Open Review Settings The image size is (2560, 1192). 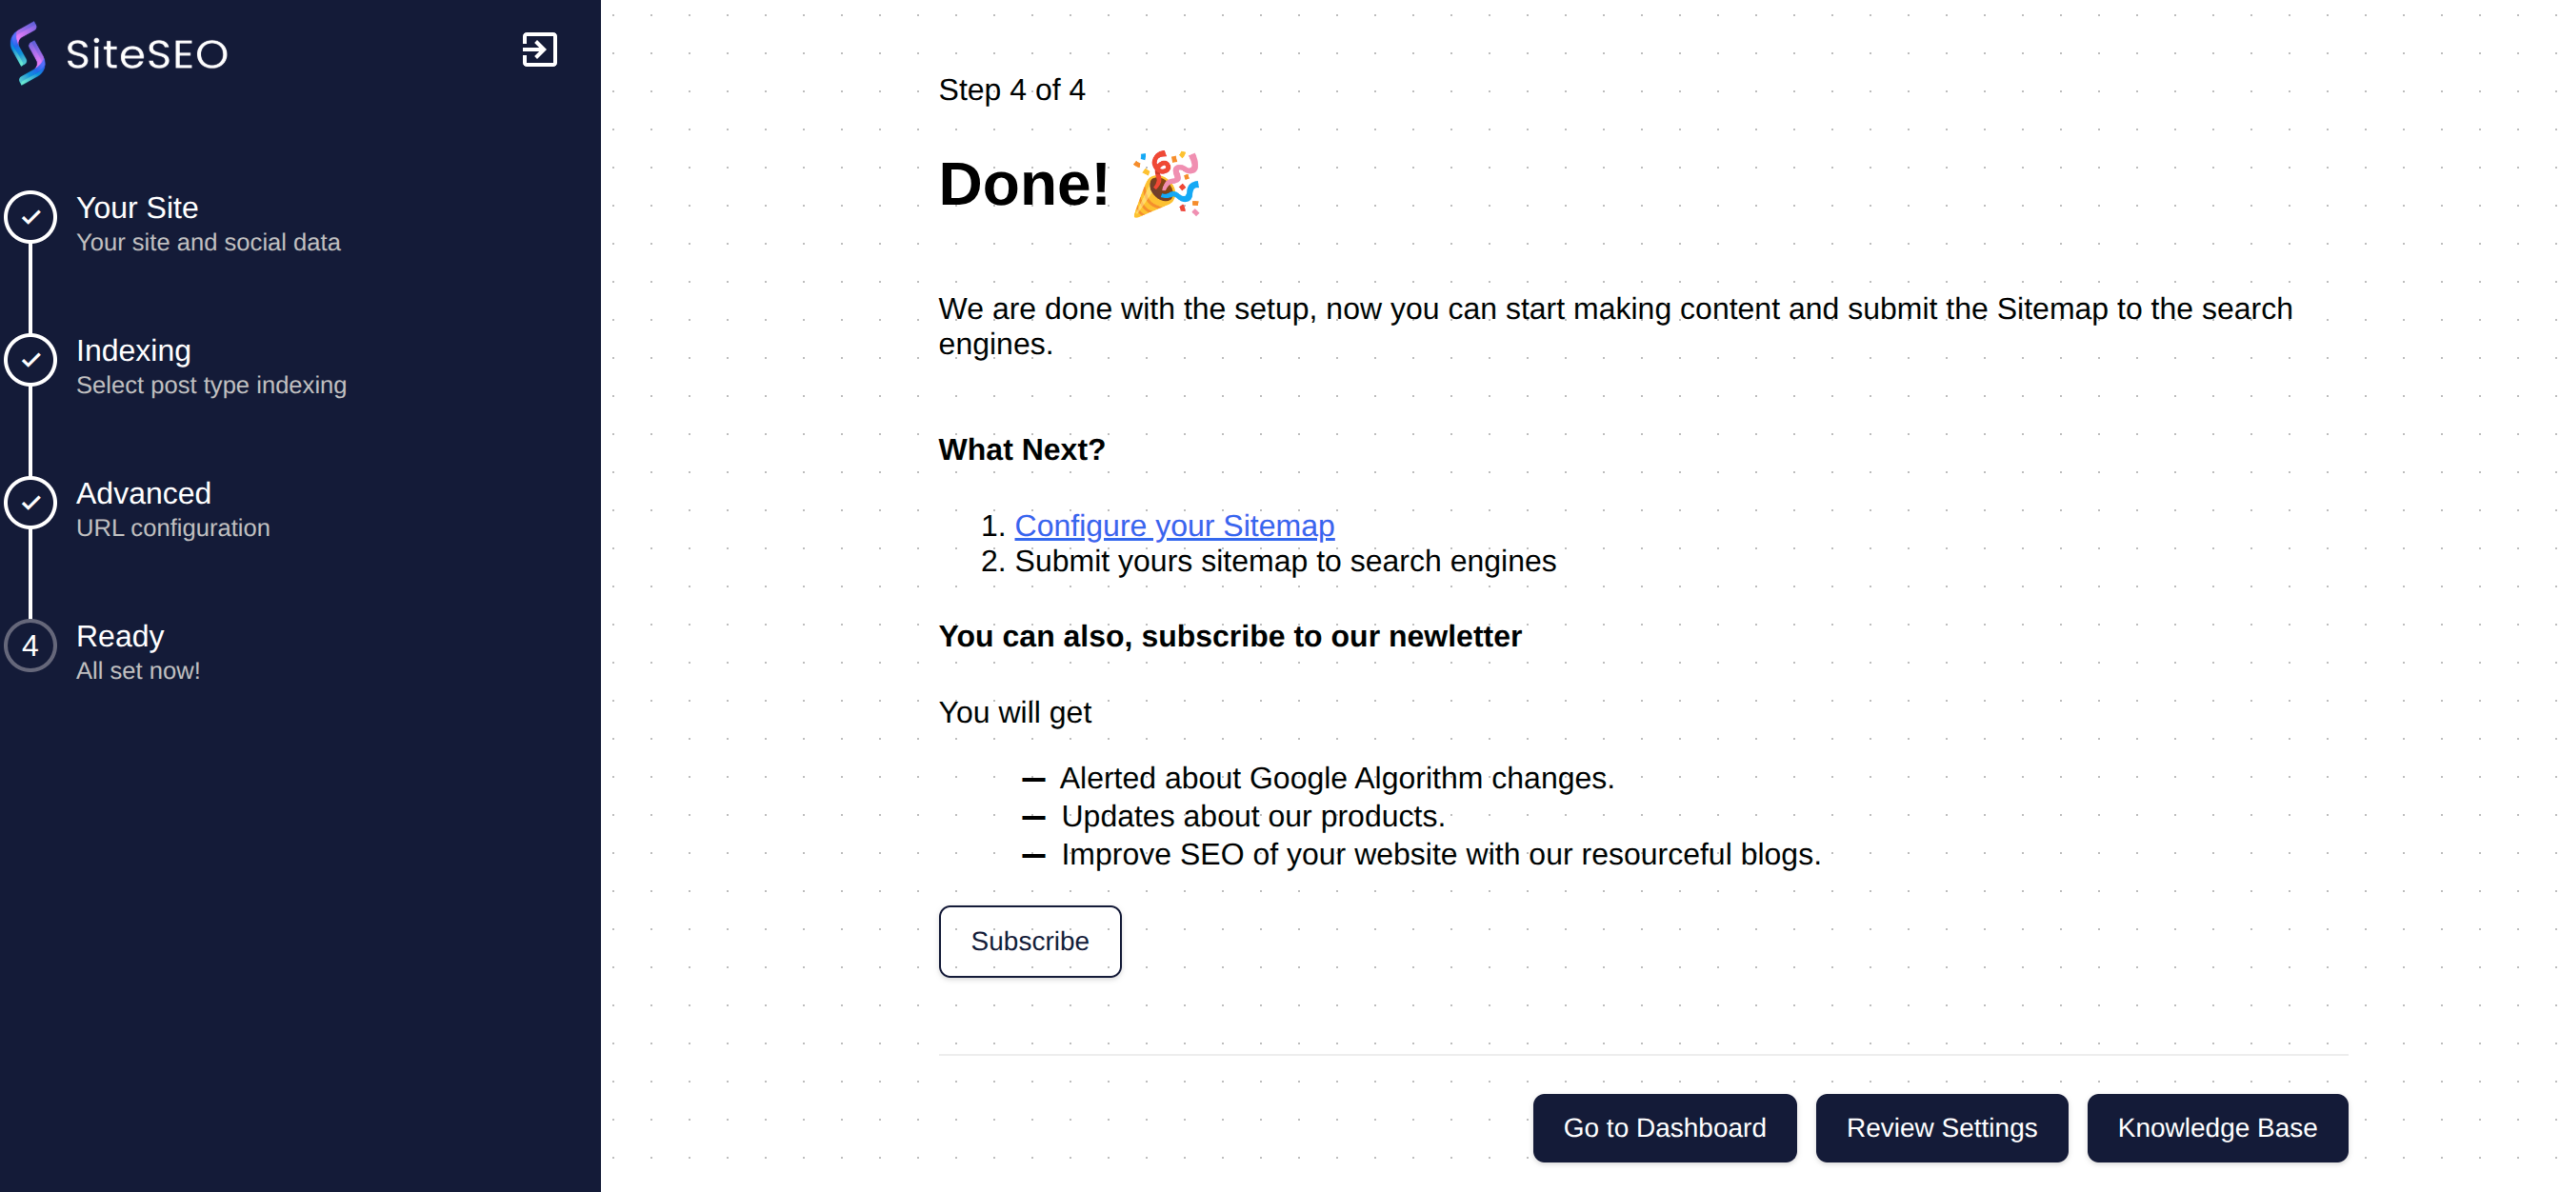click(x=1941, y=1128)
